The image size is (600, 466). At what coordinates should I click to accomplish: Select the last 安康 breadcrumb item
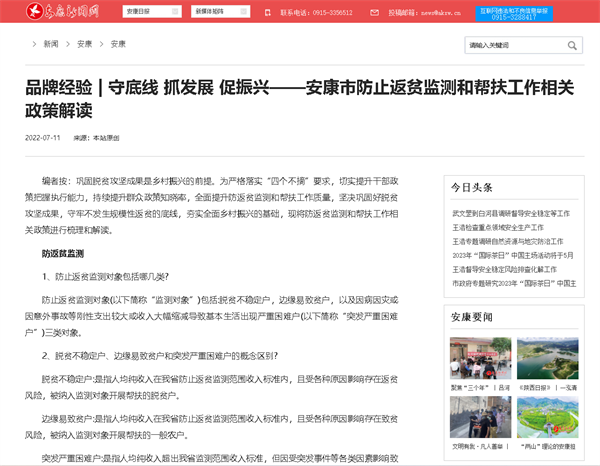tap(118, 45)
